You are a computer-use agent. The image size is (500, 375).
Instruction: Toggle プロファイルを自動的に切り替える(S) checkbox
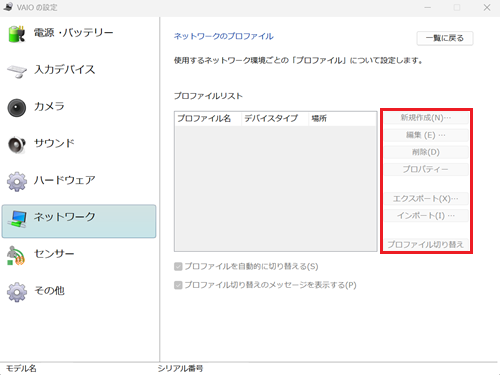178,266
